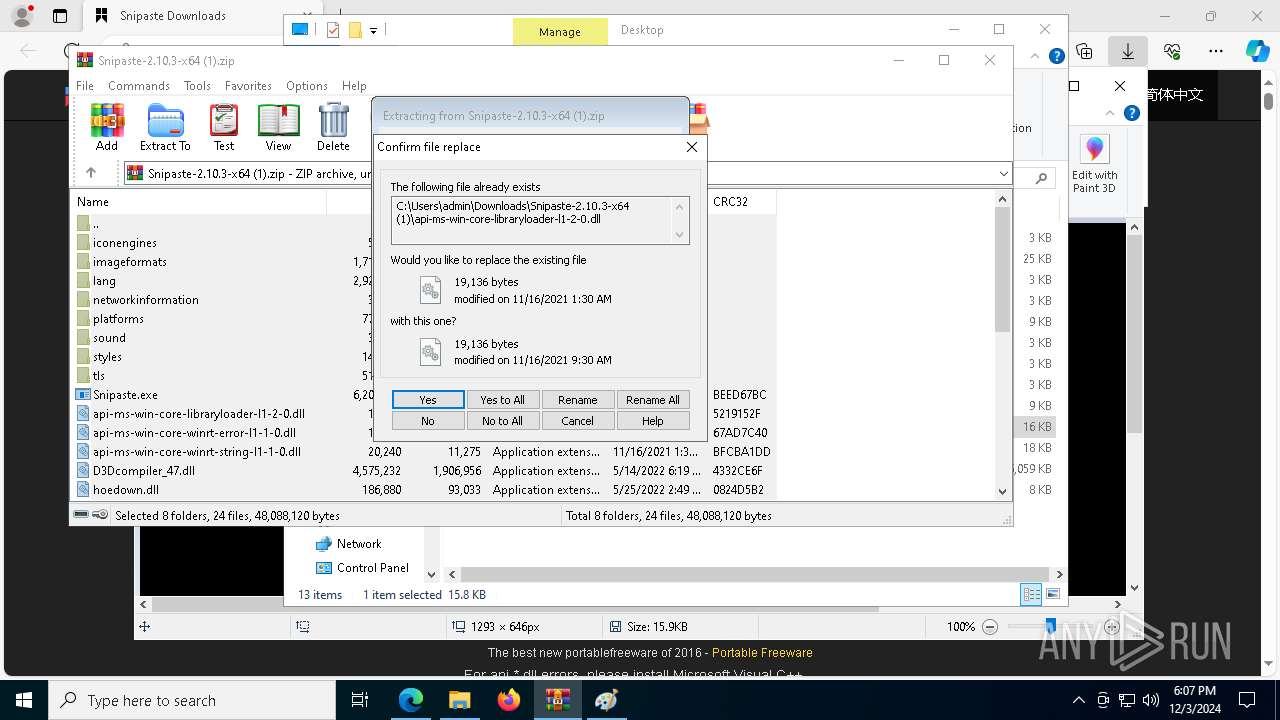Image resolution: width=1280 pixels, height=720 pixels.
Task: Close the Confirm file replace dialog
Action: pos(692,147)
